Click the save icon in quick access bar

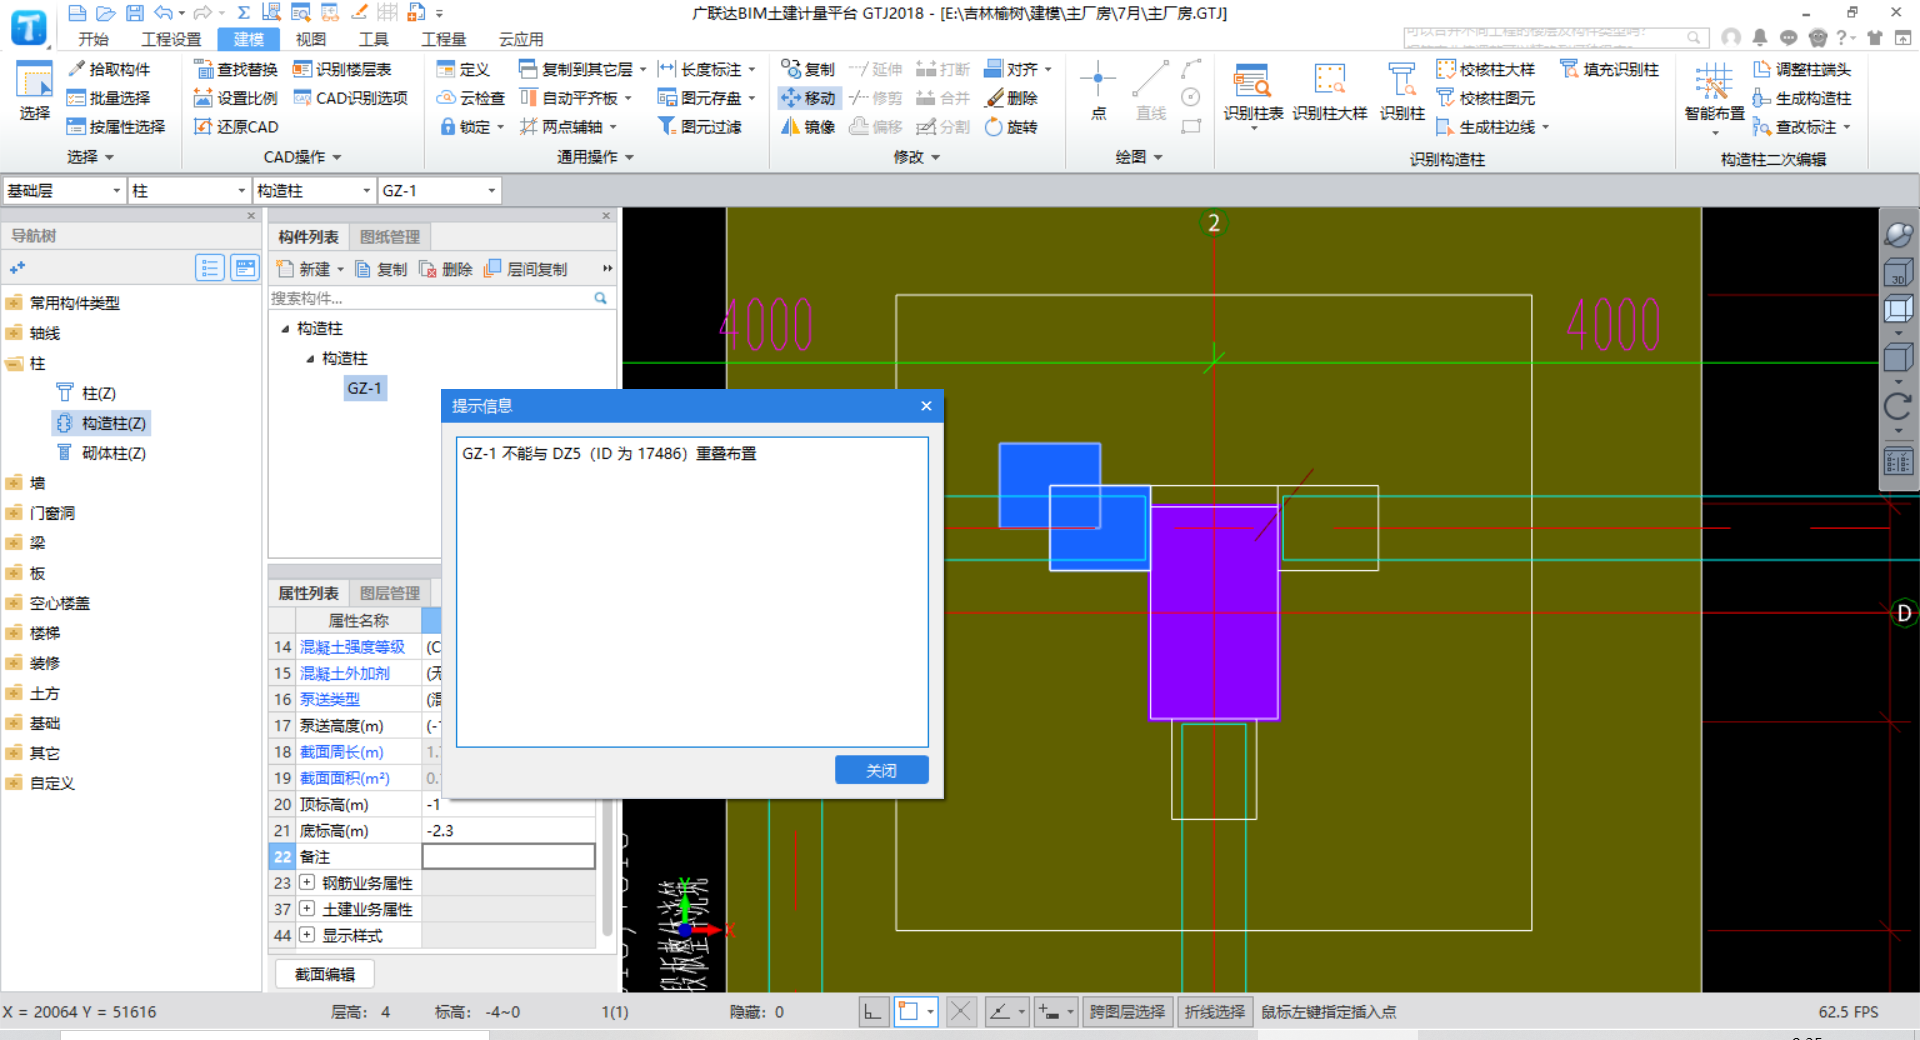coord(134,13)
